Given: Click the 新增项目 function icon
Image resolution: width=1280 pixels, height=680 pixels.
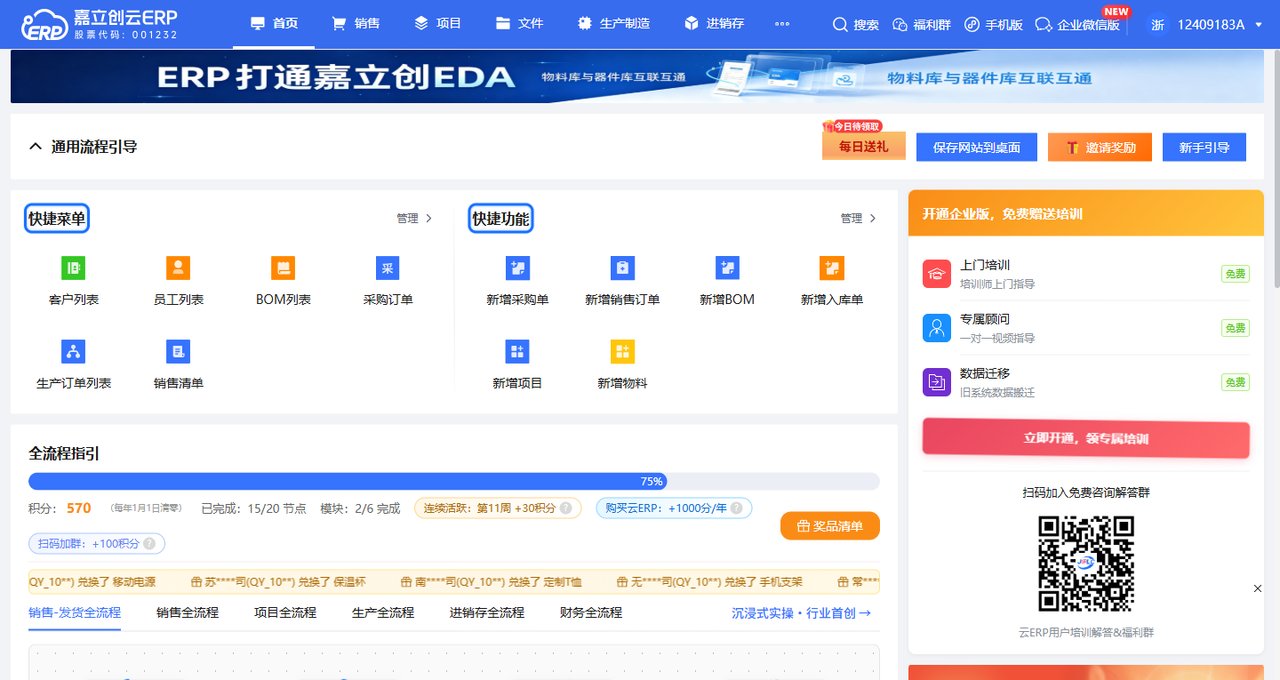Looking at the screenshot, I should pos(517,352).
